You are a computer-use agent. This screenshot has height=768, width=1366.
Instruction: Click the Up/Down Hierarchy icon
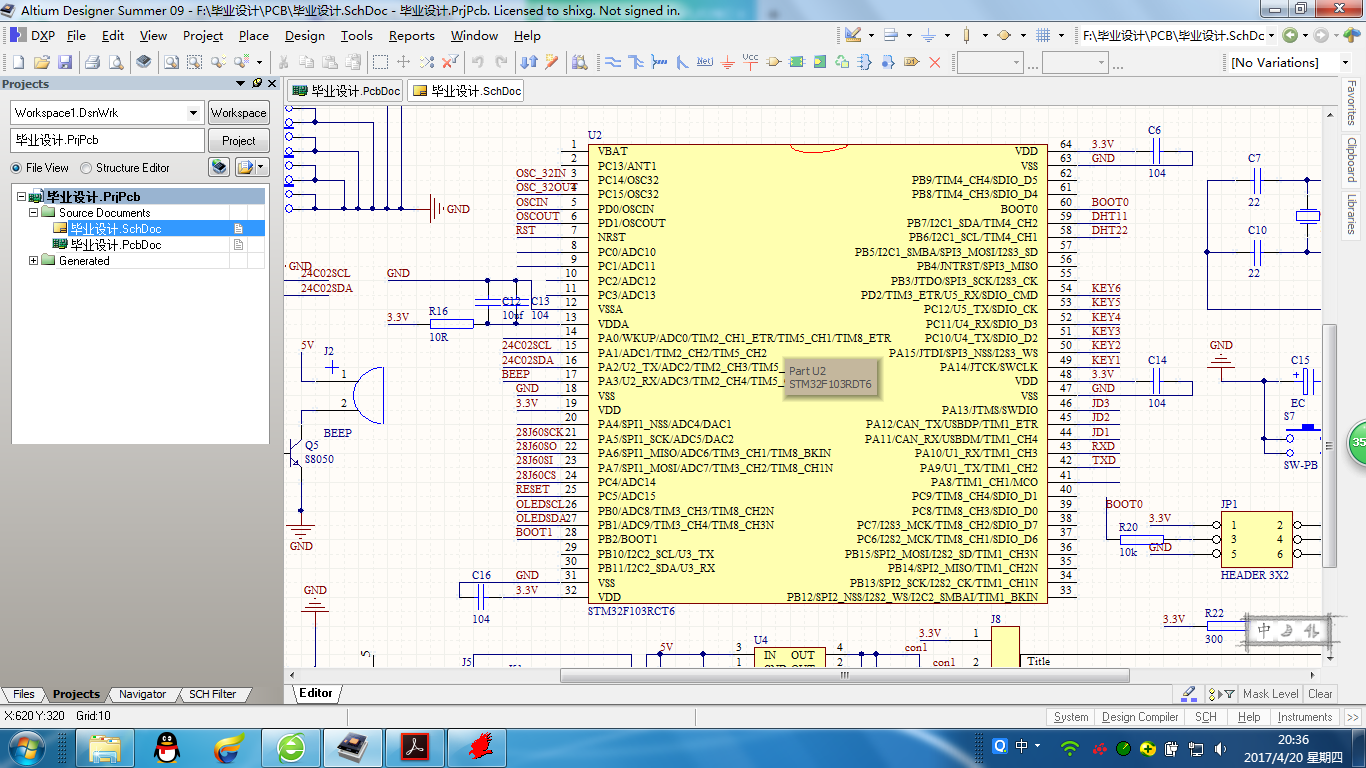click(529, 62)
